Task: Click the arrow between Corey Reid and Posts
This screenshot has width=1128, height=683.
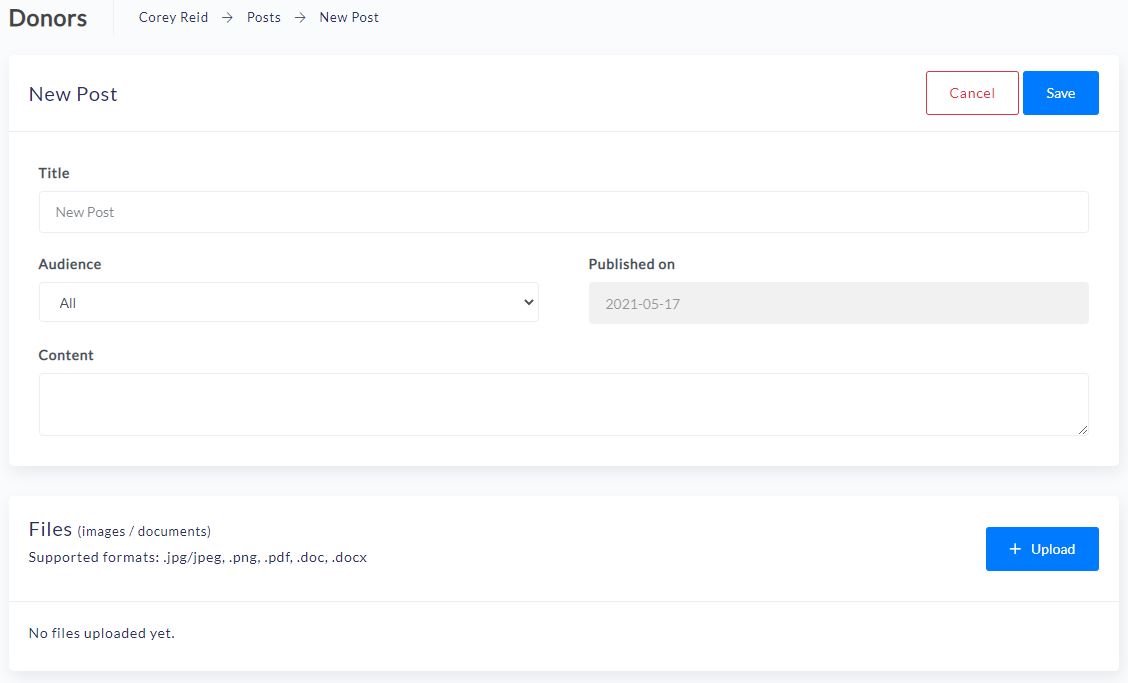Action: 228,17
